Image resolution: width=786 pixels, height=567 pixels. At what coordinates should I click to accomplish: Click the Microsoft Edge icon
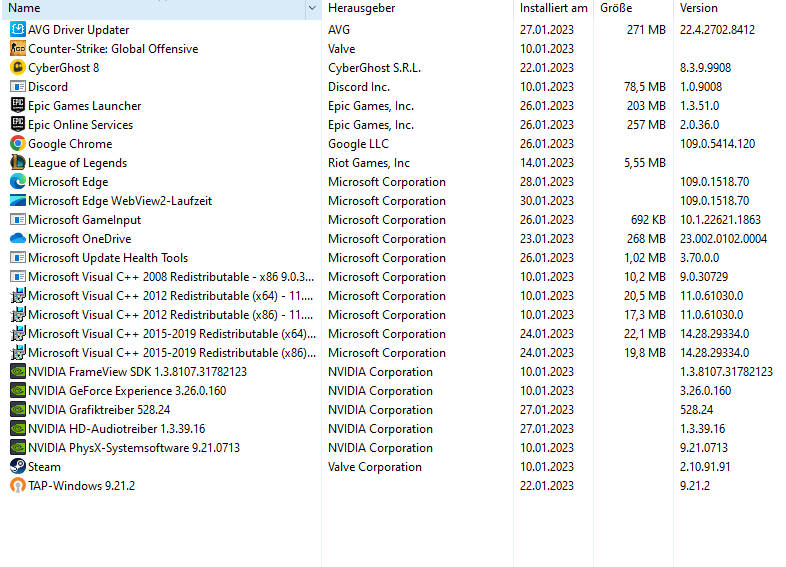click(x=18, y=181)
